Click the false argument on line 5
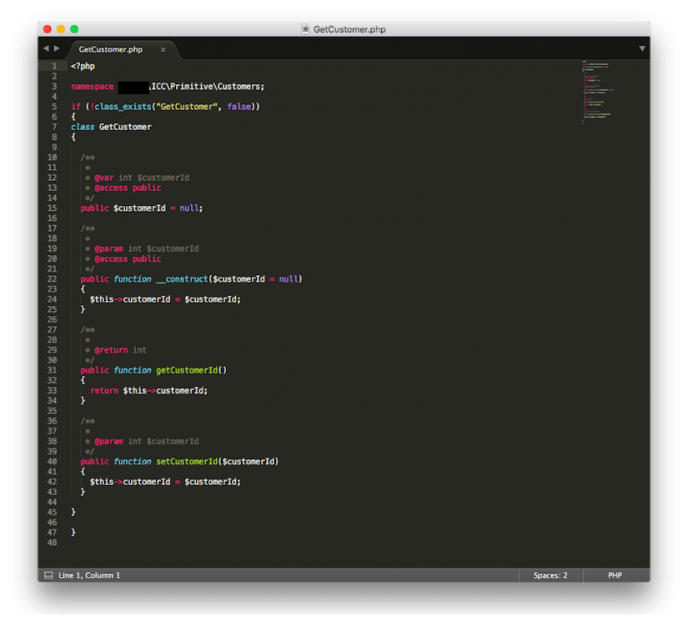The image size is (688, 636). pos(239,107)
